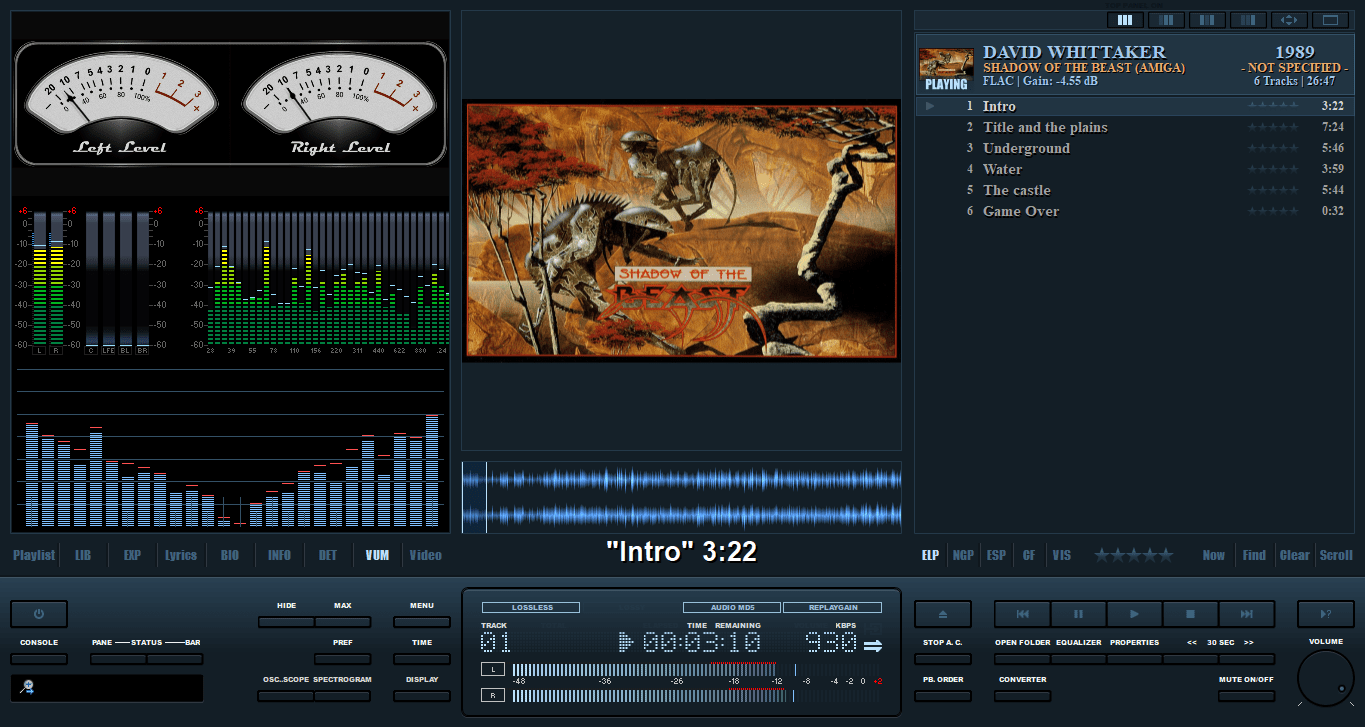The width and height of the screenshot is (1365, 727).
Task: Click the waveform seekbar
Action: (681, 497)
